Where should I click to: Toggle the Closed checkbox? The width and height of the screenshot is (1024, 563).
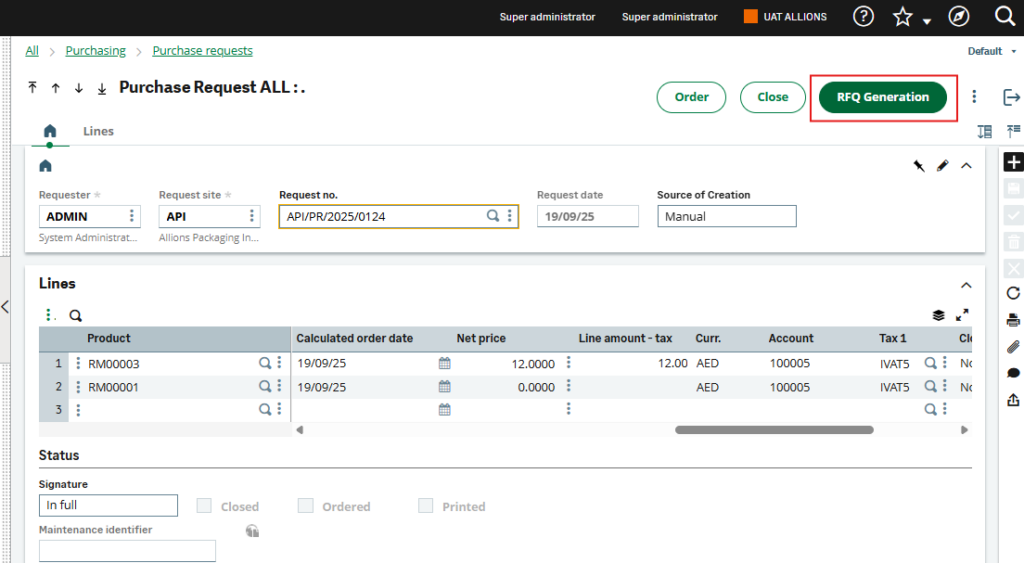[x=204, y=506]
